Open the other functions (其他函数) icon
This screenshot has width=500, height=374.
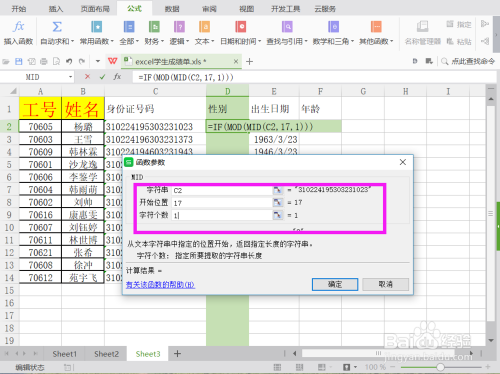coord(376,27)
